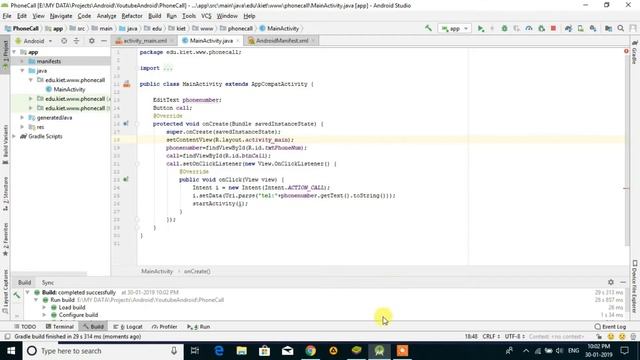Expand the Load build node
The height and width of the screenshot is (360, 640).
click(44, 307)
